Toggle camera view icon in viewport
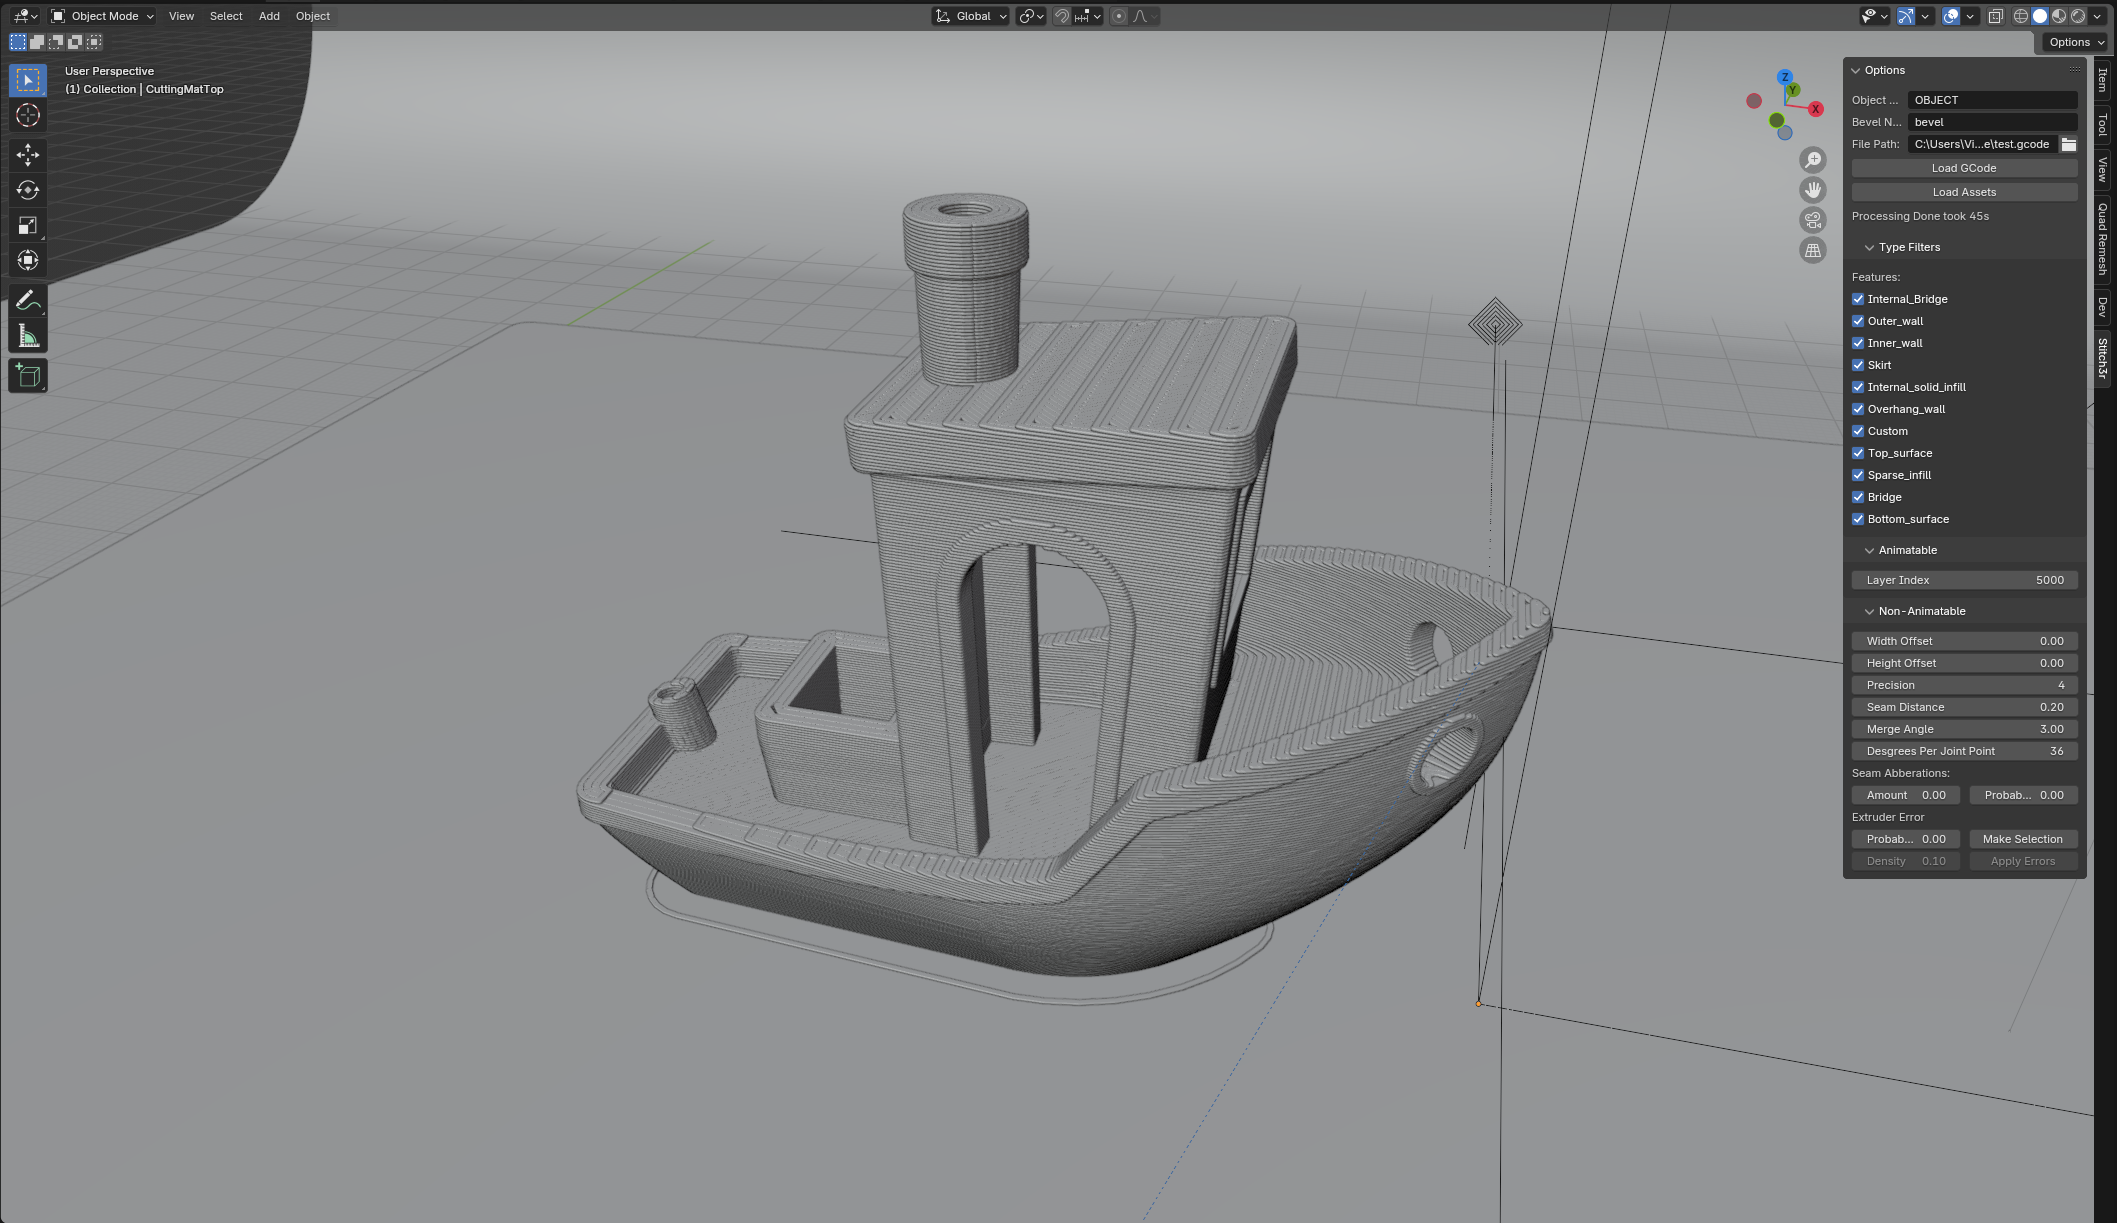The width and height of the screenshot is (2117, 1223). click(1812, 220)
